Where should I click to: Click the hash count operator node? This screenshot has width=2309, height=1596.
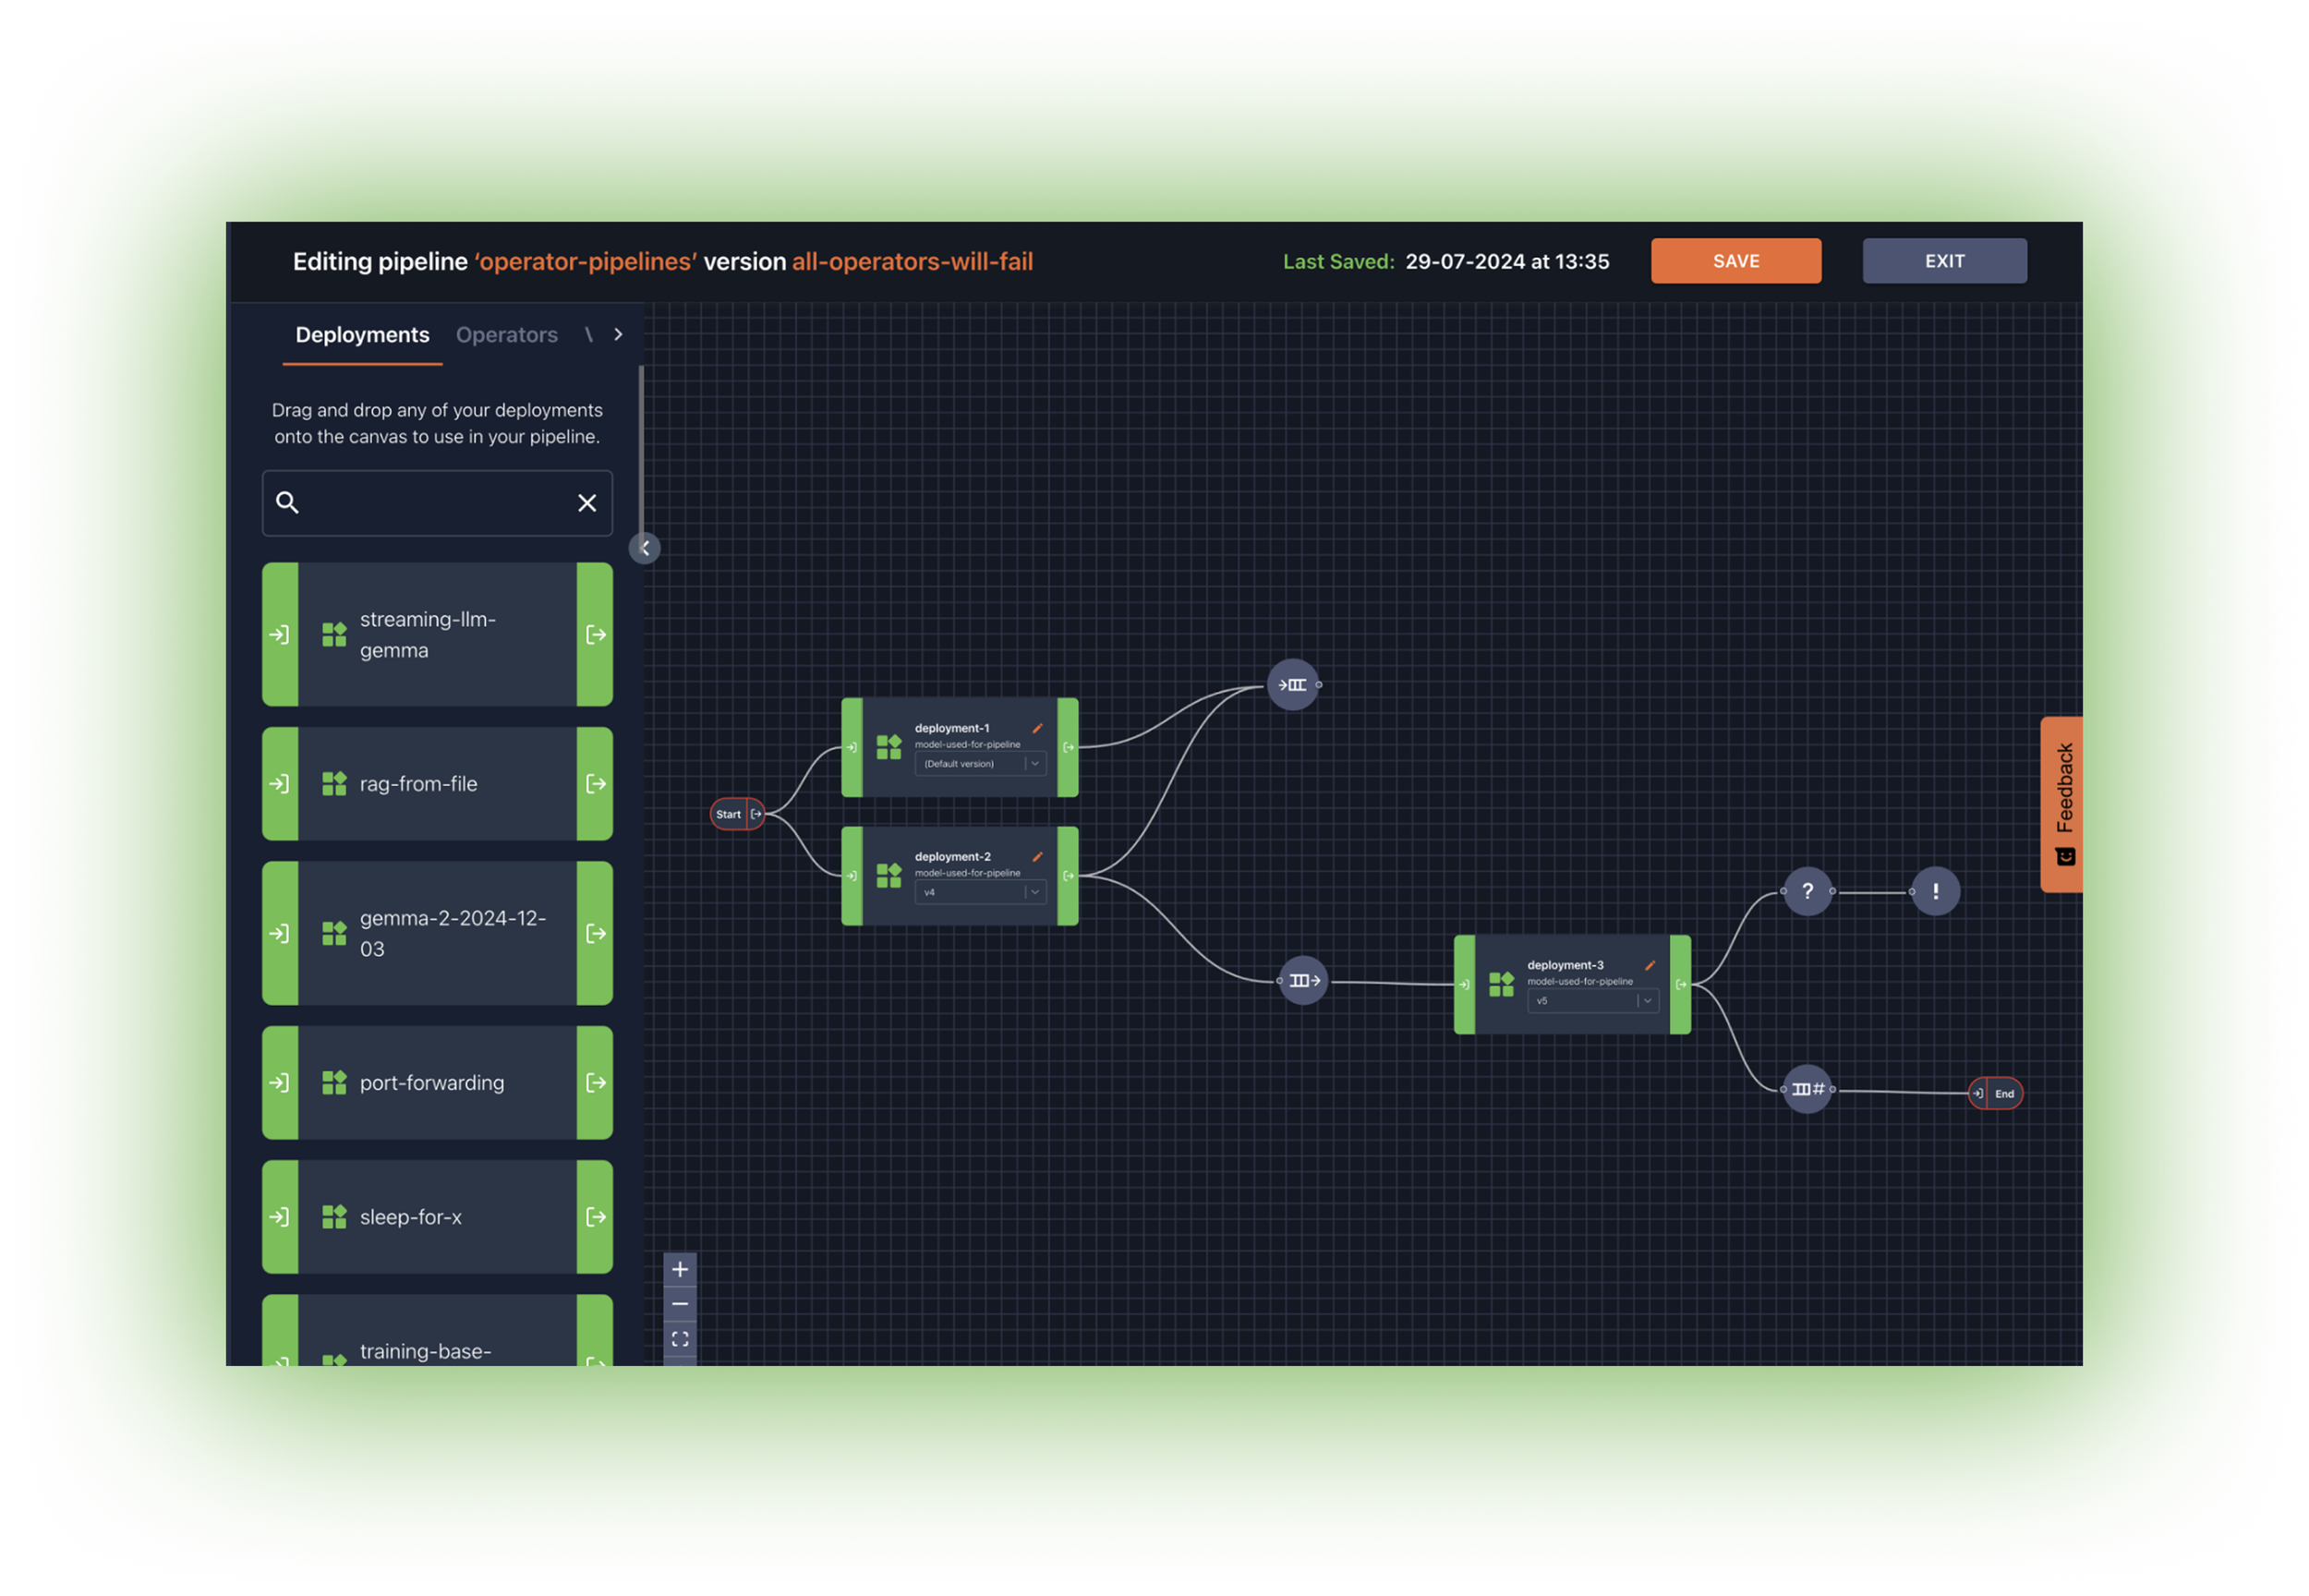pyautogui.click(x=1807, y=1089)
